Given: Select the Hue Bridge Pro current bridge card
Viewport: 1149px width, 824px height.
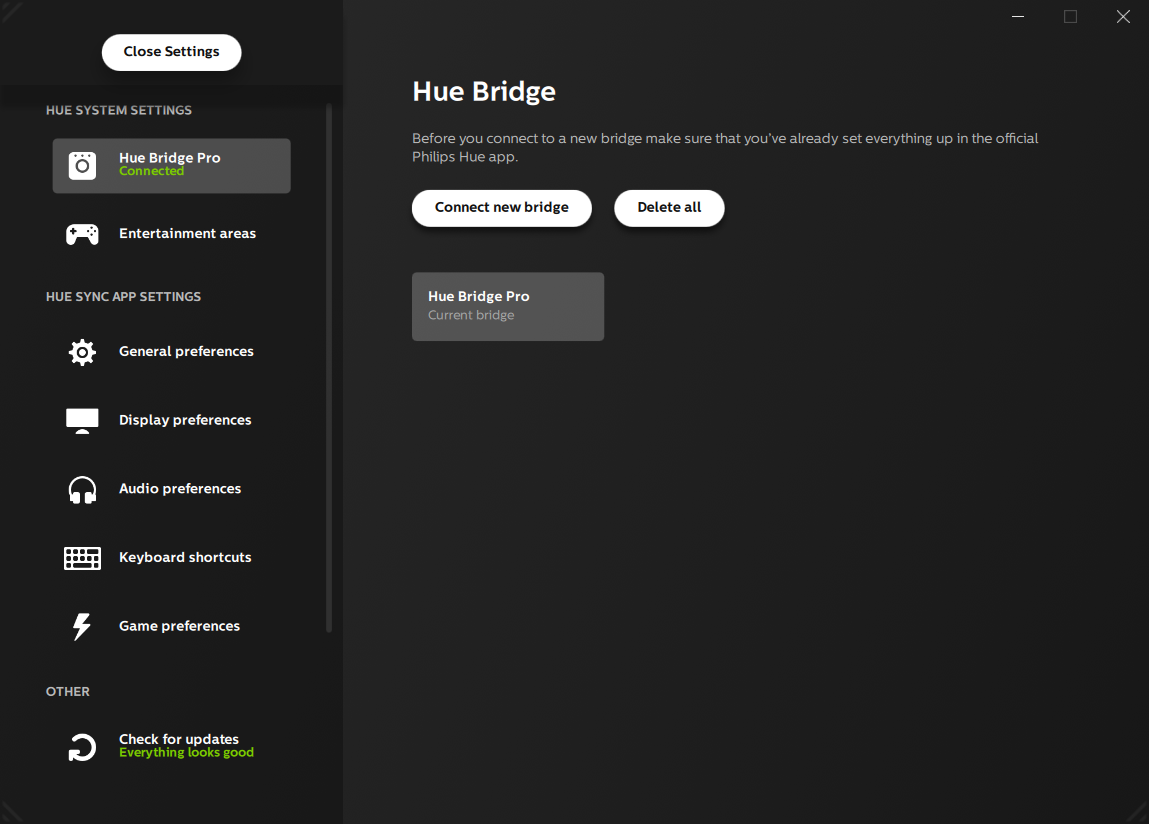Looking at the screenshot, I should tap(508, 306).
